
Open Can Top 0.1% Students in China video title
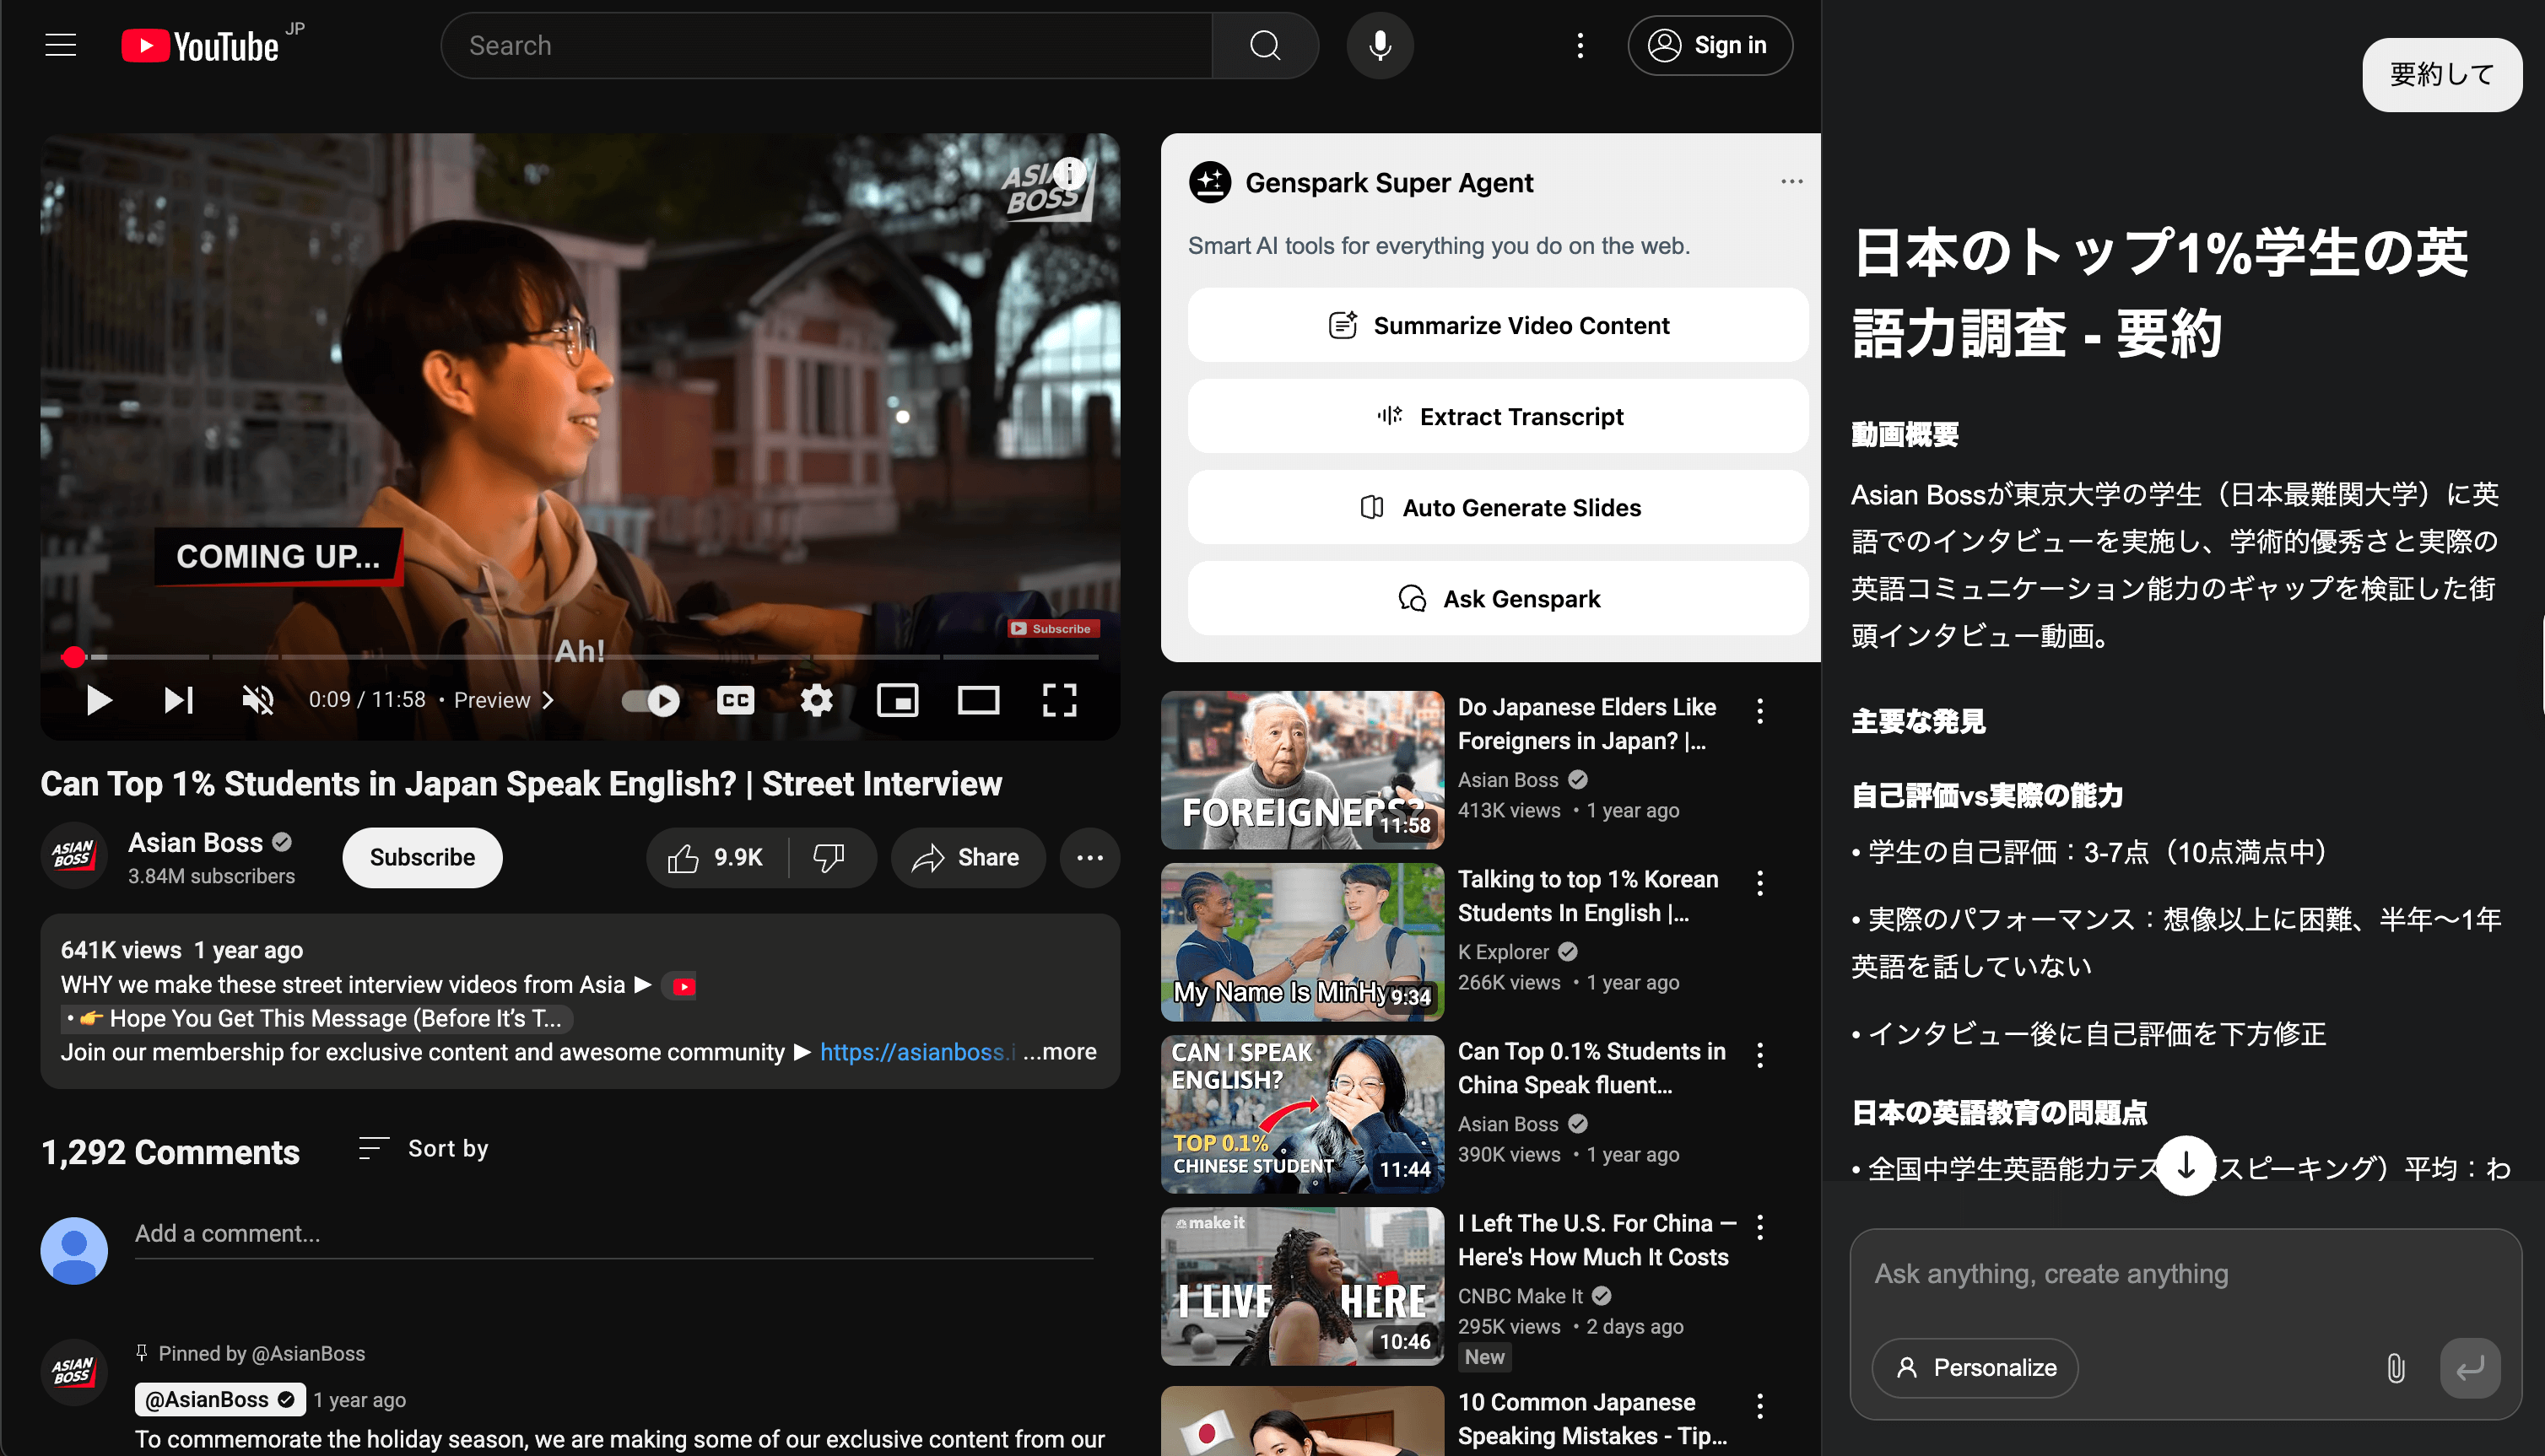coord(1592,1068)
